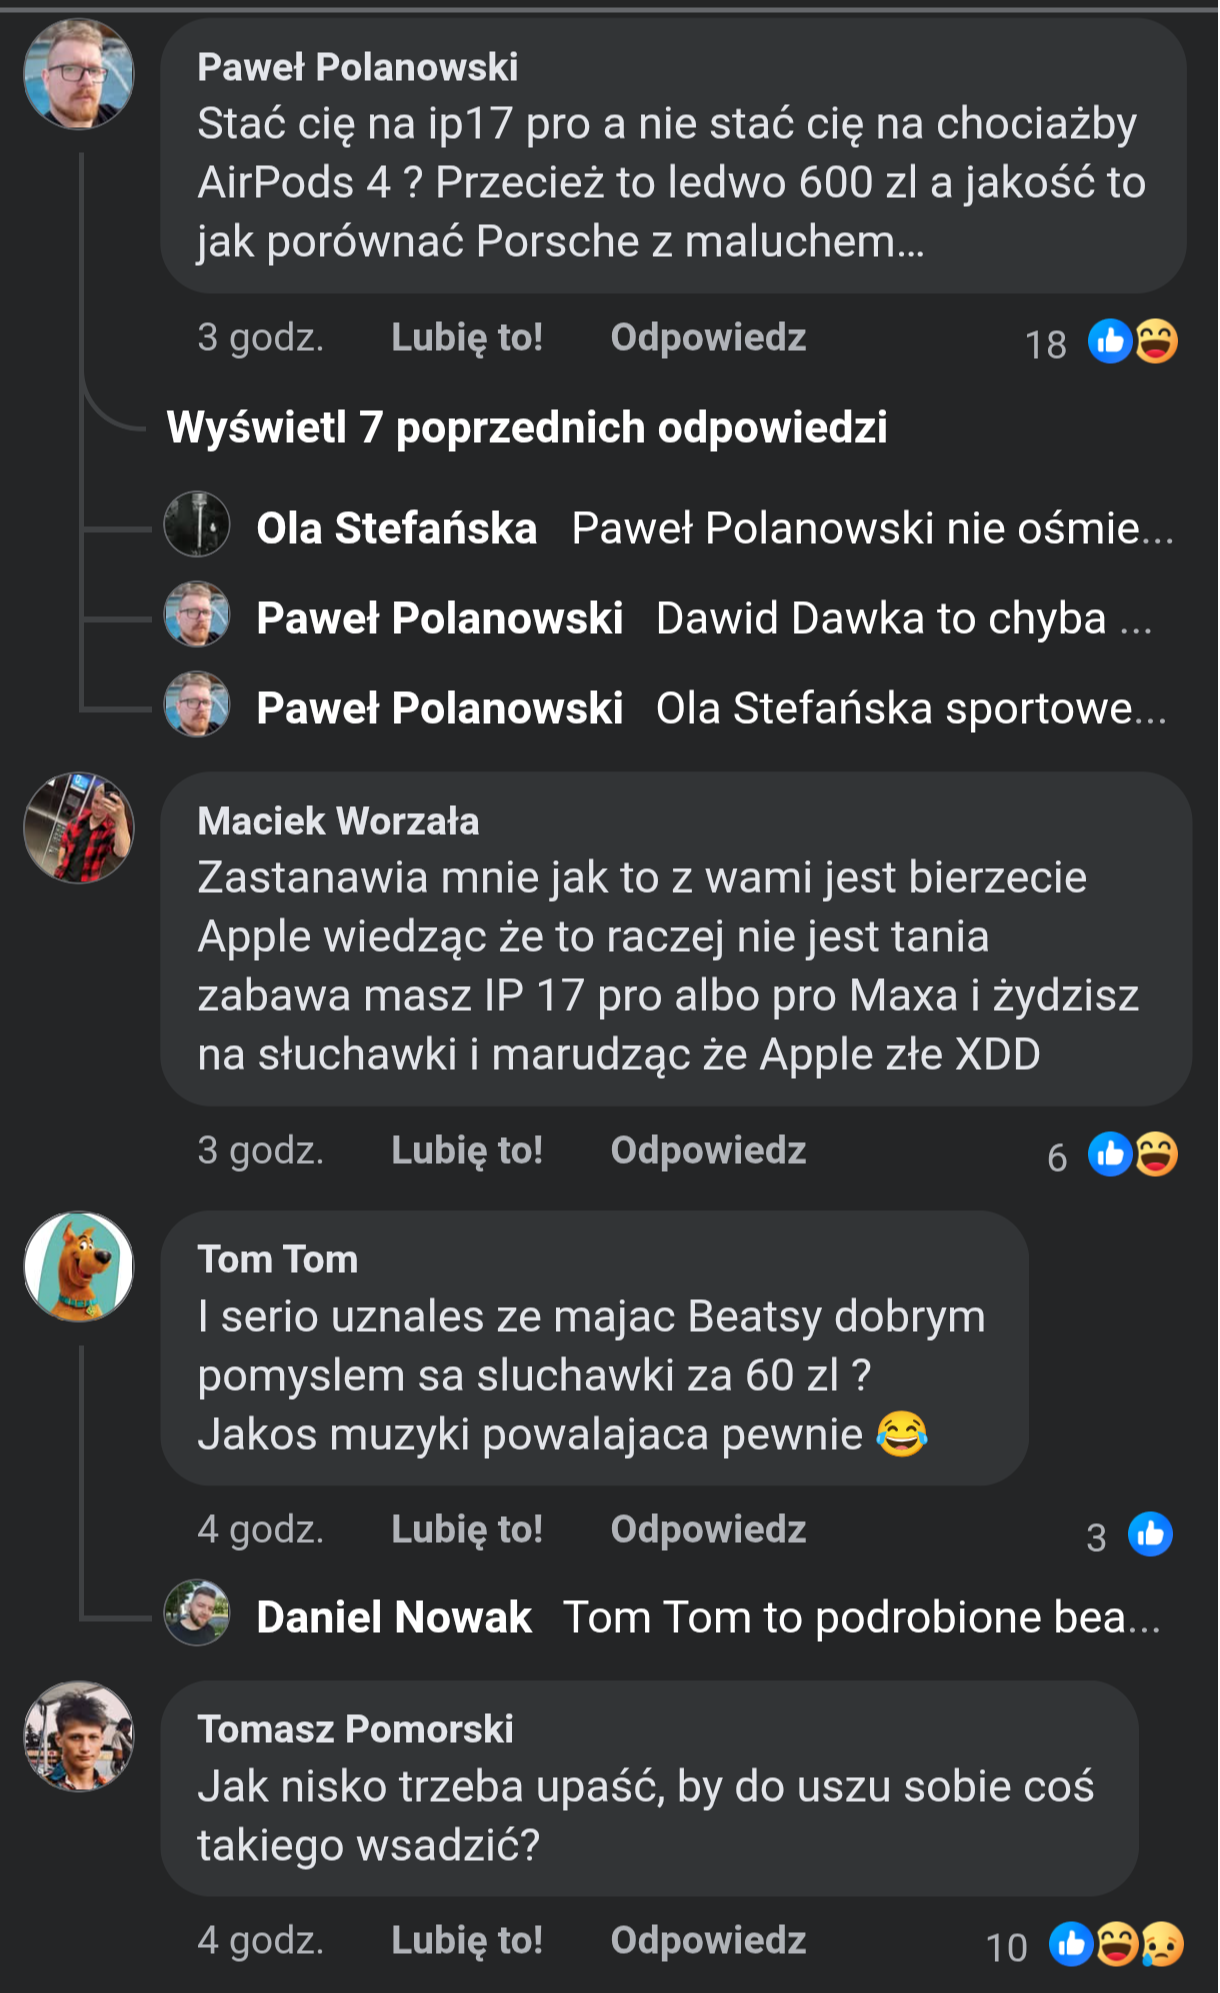Like Maciek Worzała's comment with 'Lubię to!'
Screen dimensions: 1220x1993
pyautogui.click(x=467, y=1151)
